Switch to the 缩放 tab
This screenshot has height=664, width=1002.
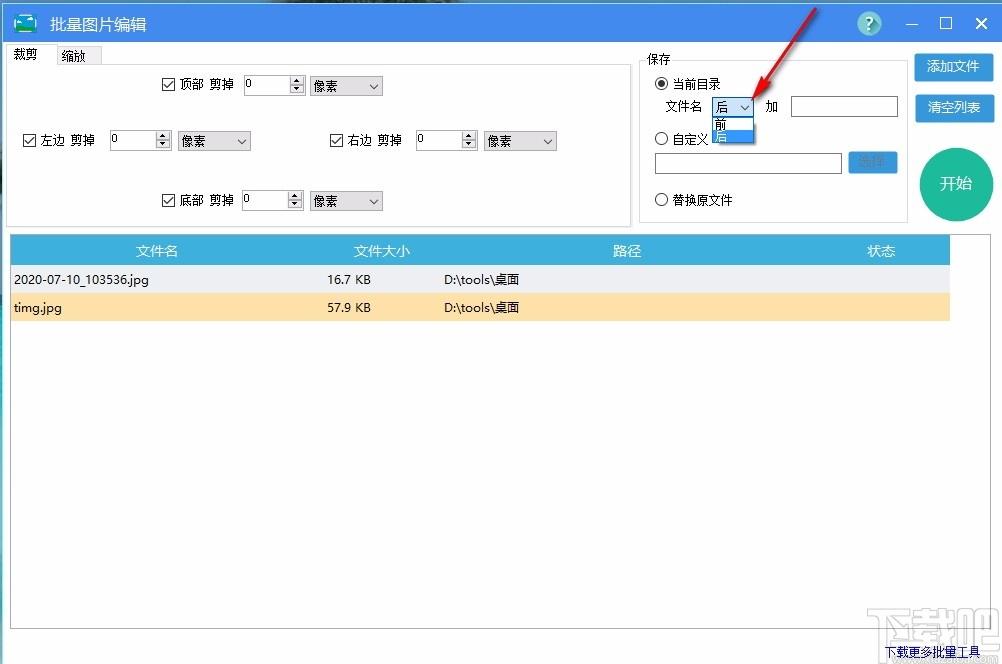pos(74,56)
